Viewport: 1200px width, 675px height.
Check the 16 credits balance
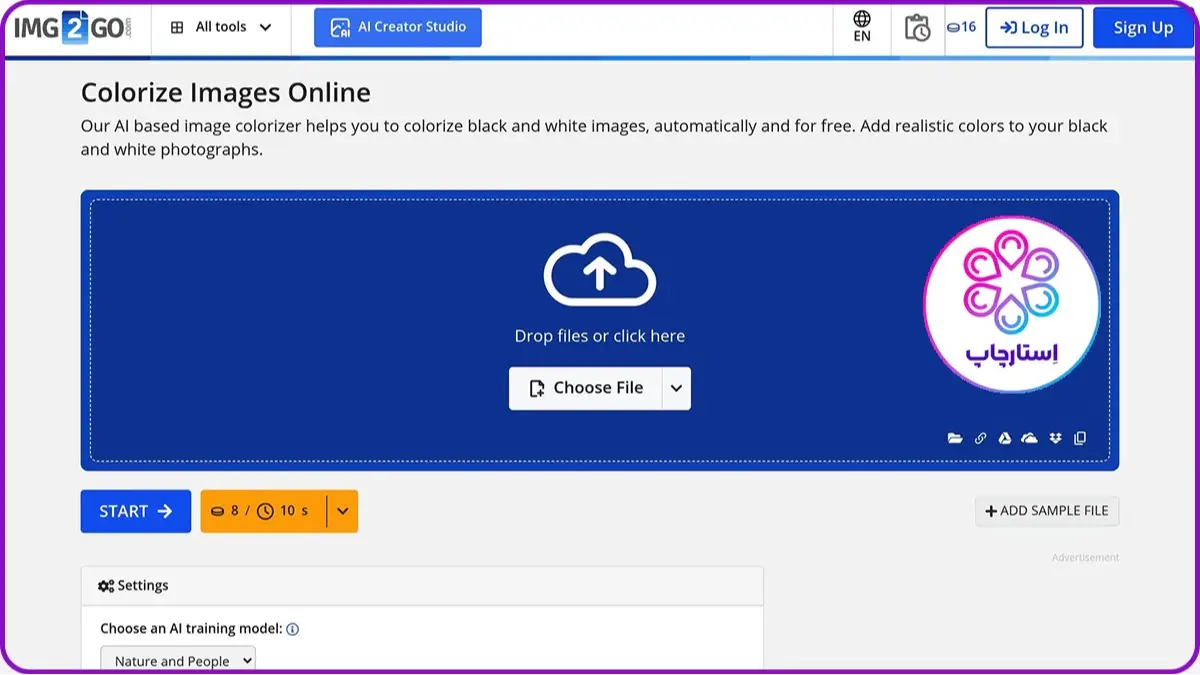(961, 27)
